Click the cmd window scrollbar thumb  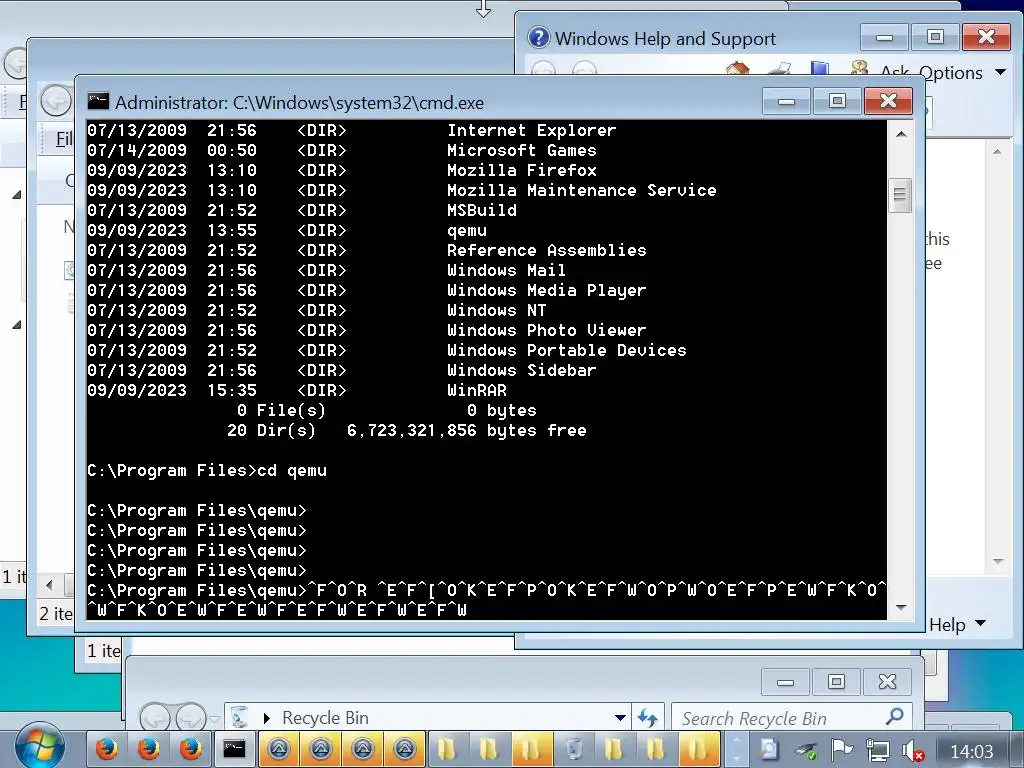coord(901,195)
